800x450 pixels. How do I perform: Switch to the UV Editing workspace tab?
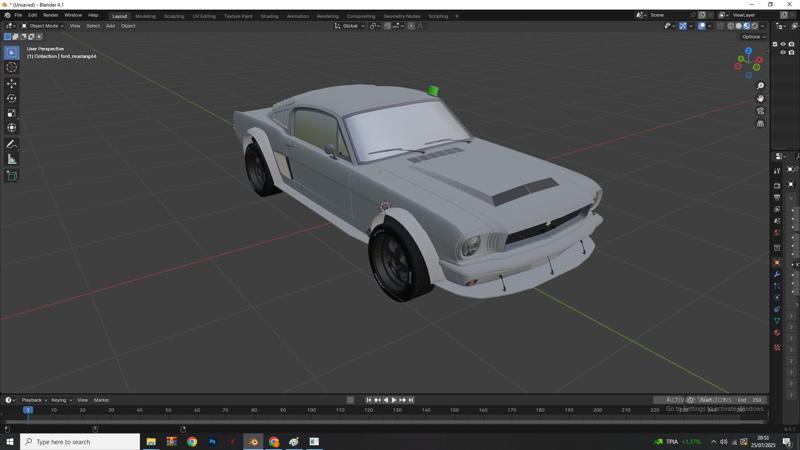pos(204,16)
